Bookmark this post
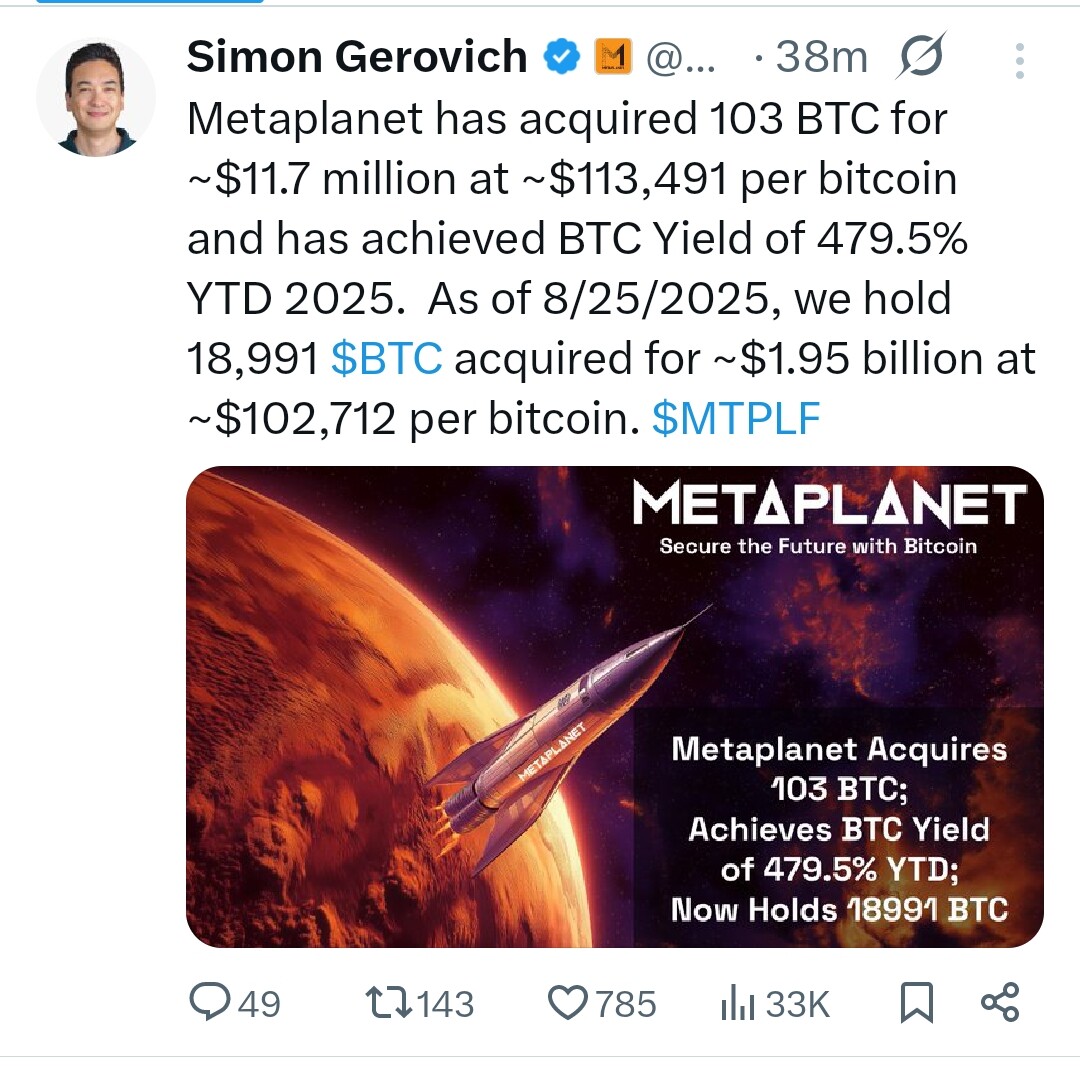Screen dimensions: 1080x1069 pyautogui.click(x=917, y=1003)
